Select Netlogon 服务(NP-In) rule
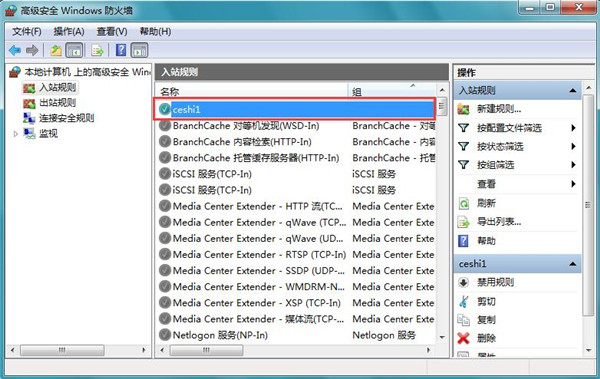 coord(220,335)
